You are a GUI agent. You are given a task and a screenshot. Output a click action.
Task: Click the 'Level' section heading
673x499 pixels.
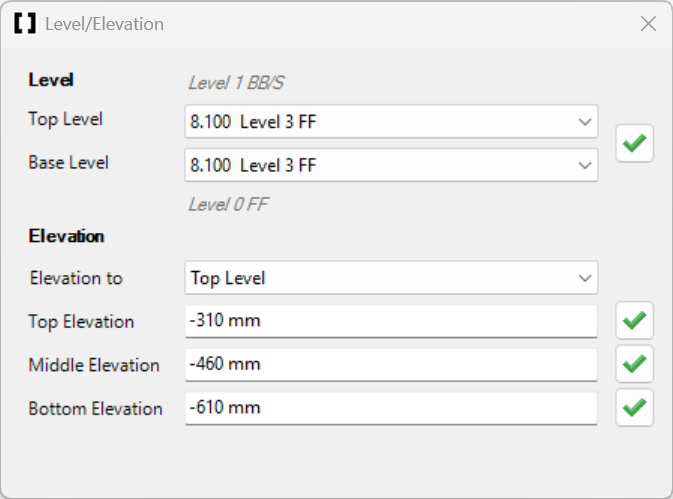click(51, 80)
